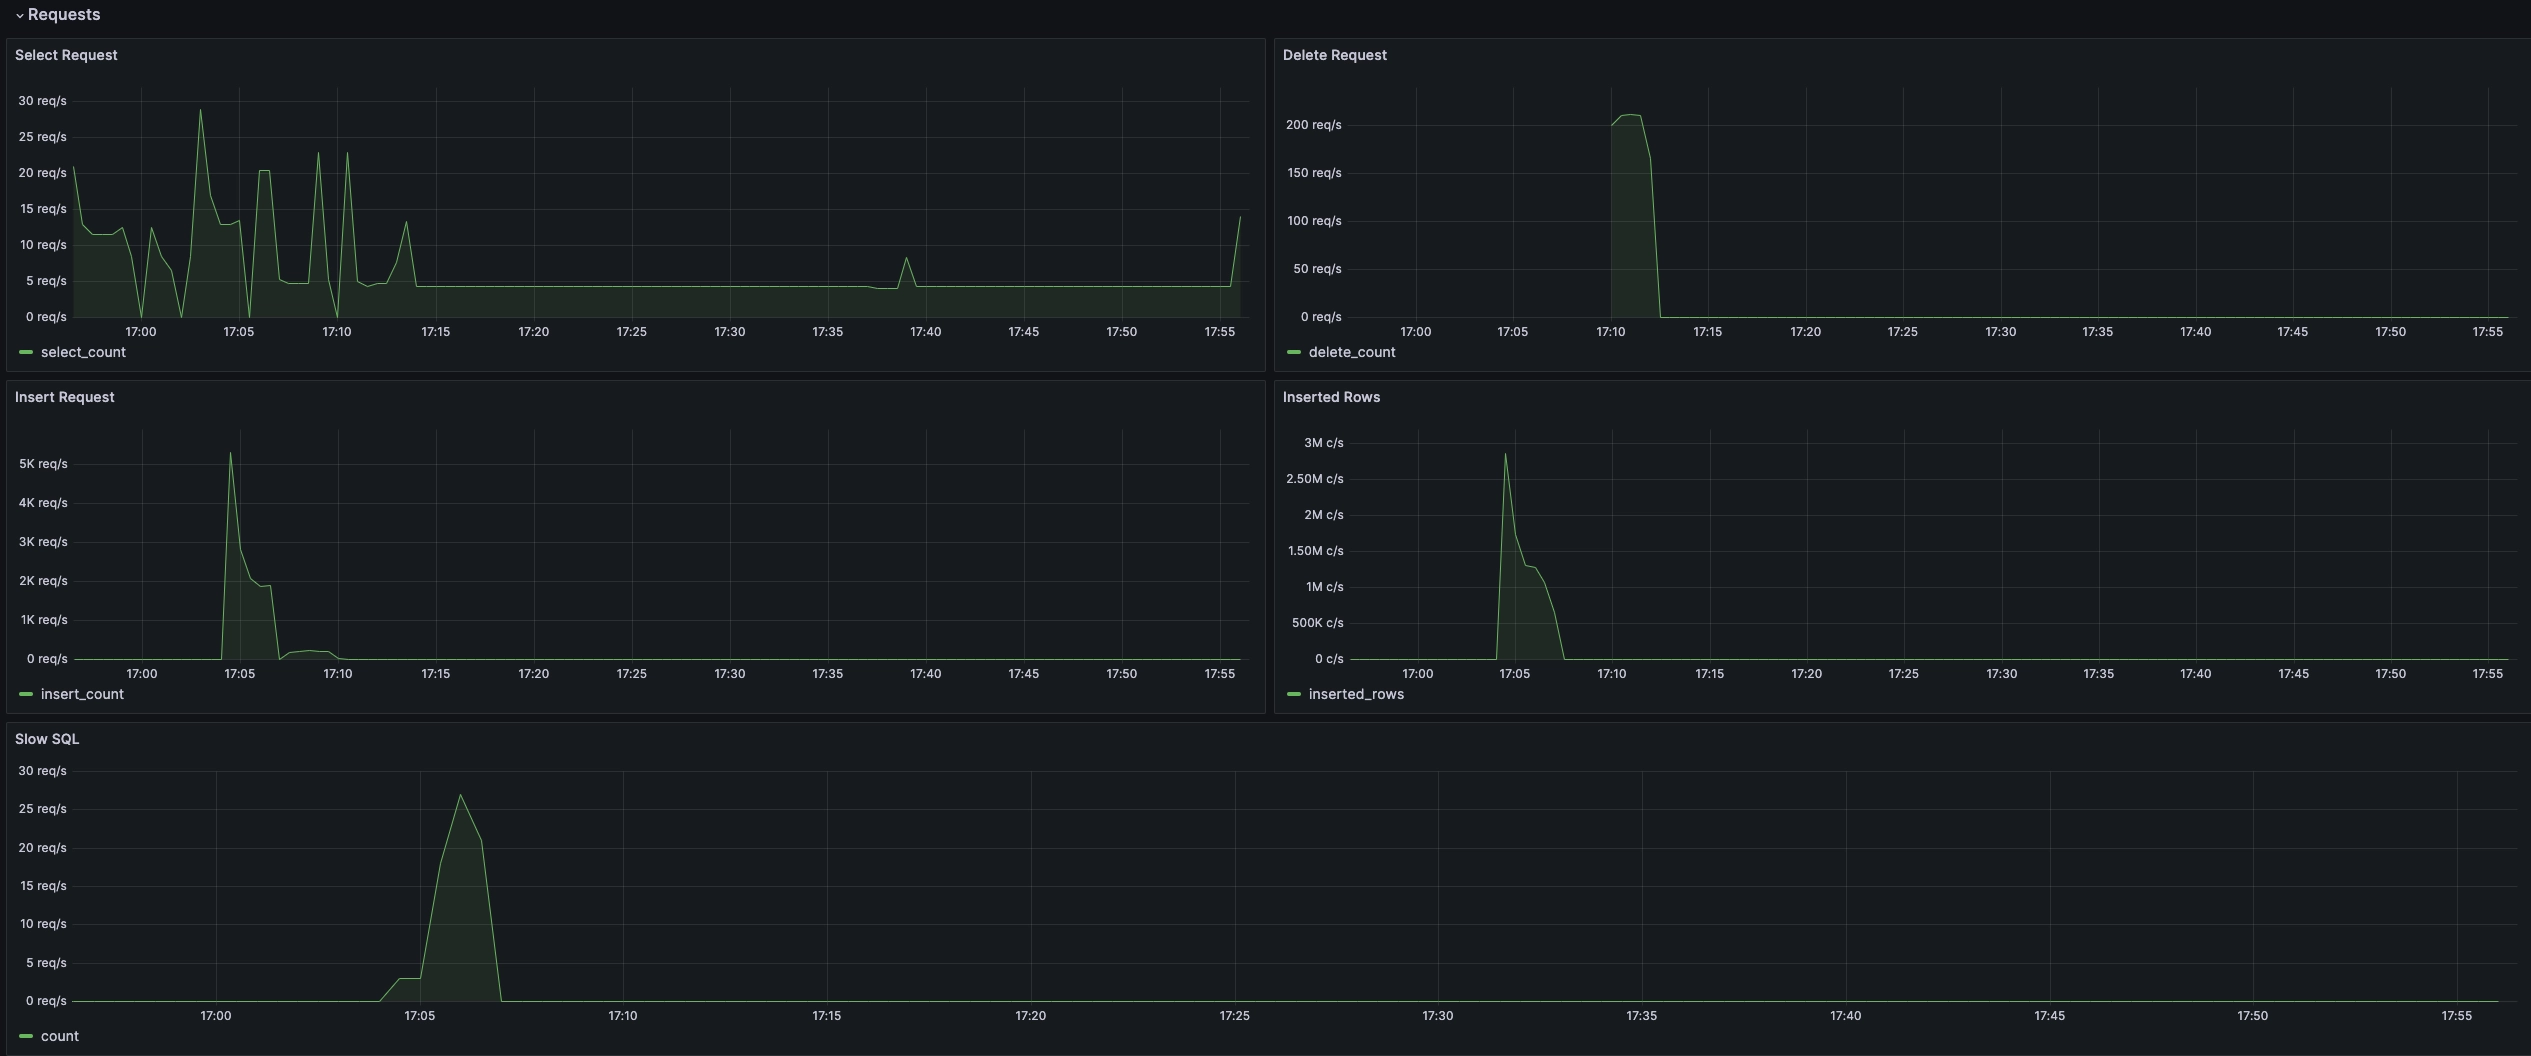Click the Insert Request spike peak above 5K

pyautogui.click(x=230, y=454)
